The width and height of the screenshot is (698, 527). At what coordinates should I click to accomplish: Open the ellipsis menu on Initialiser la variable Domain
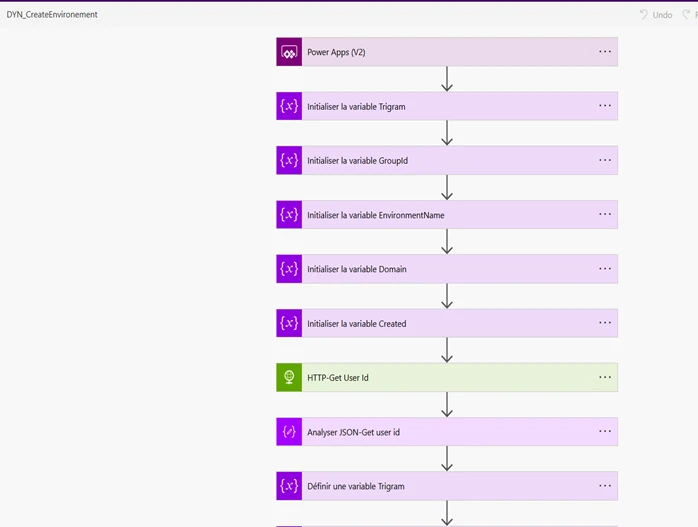point(605,269)
